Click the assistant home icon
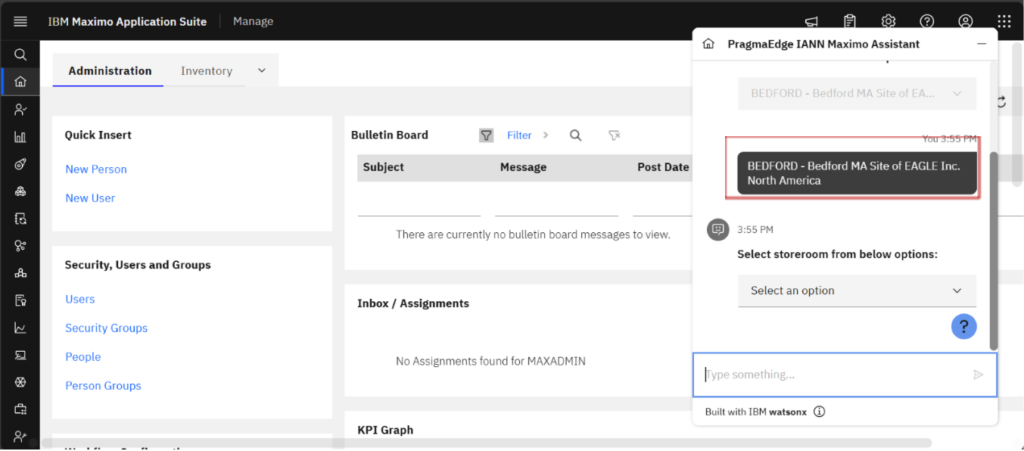This screenshot has width=1024, height=451. pos(708,44)
